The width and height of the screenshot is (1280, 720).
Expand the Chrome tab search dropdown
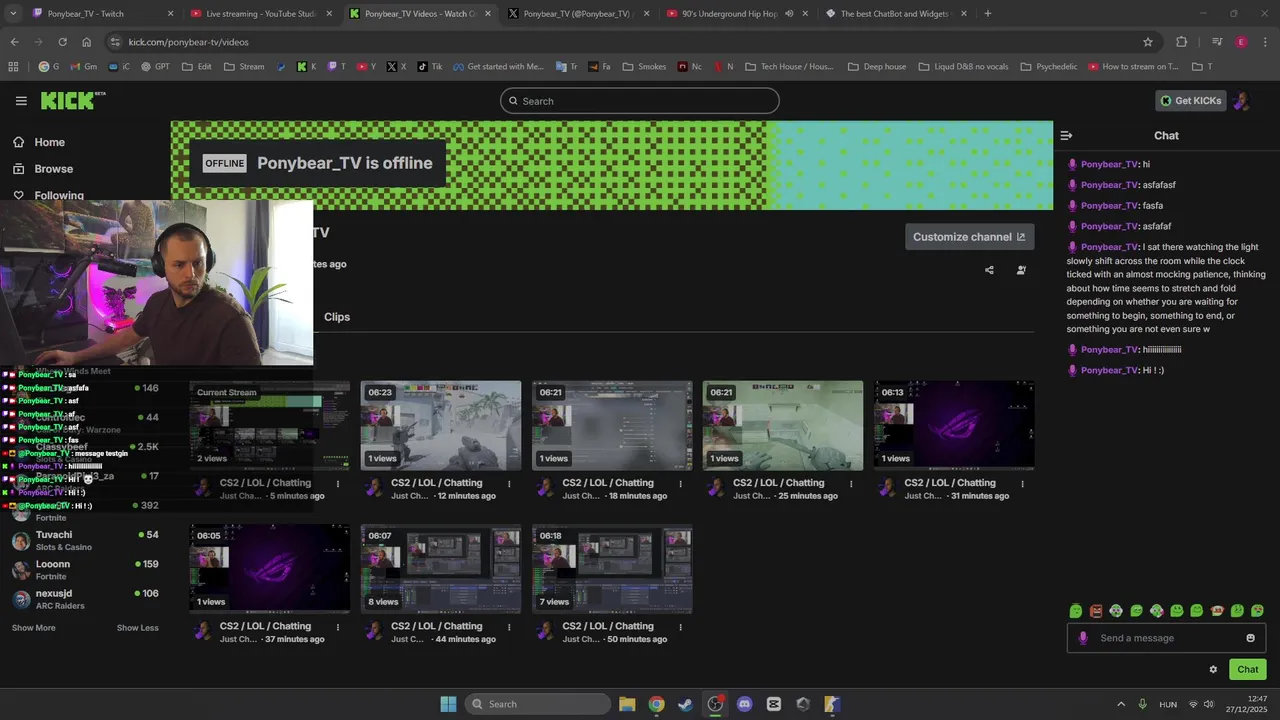point(13,13)
